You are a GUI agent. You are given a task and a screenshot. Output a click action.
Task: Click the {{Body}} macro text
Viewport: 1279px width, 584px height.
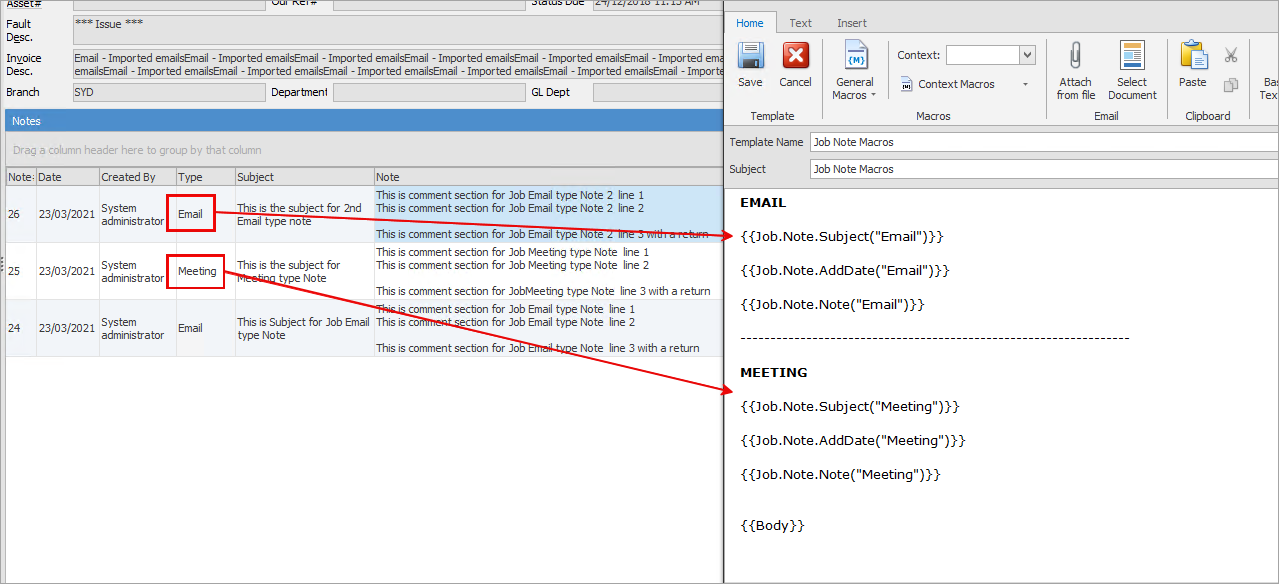coord(772,526)
